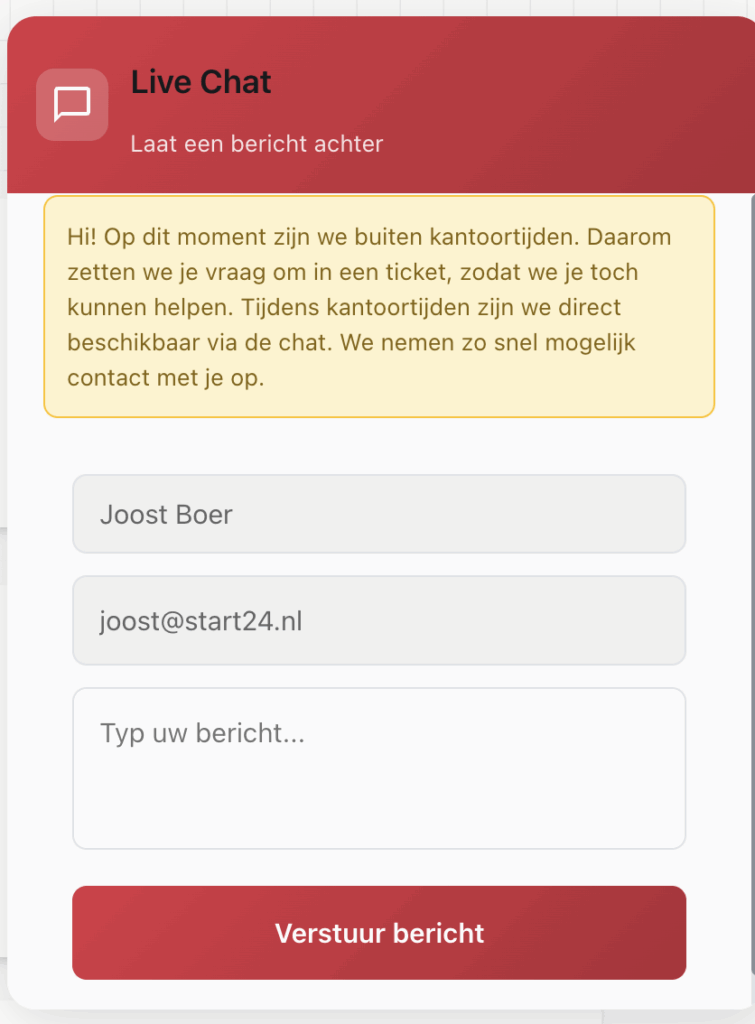
Task: Click the placeholder text in message textarea
Action: coord(202,734)
